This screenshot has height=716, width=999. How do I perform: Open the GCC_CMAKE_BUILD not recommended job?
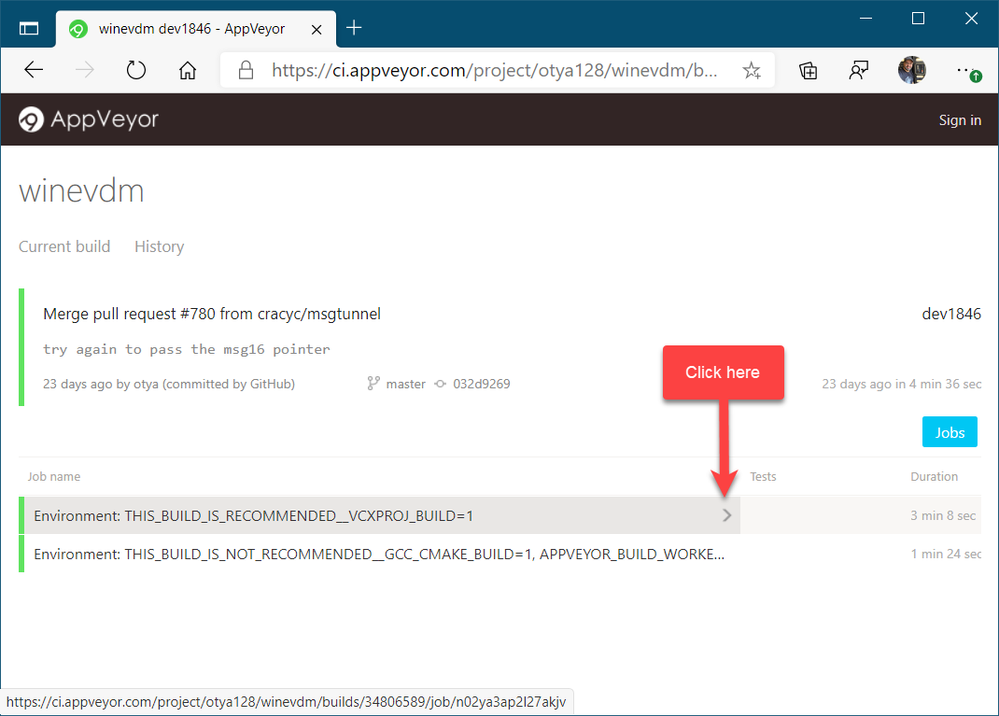(380, 554)
